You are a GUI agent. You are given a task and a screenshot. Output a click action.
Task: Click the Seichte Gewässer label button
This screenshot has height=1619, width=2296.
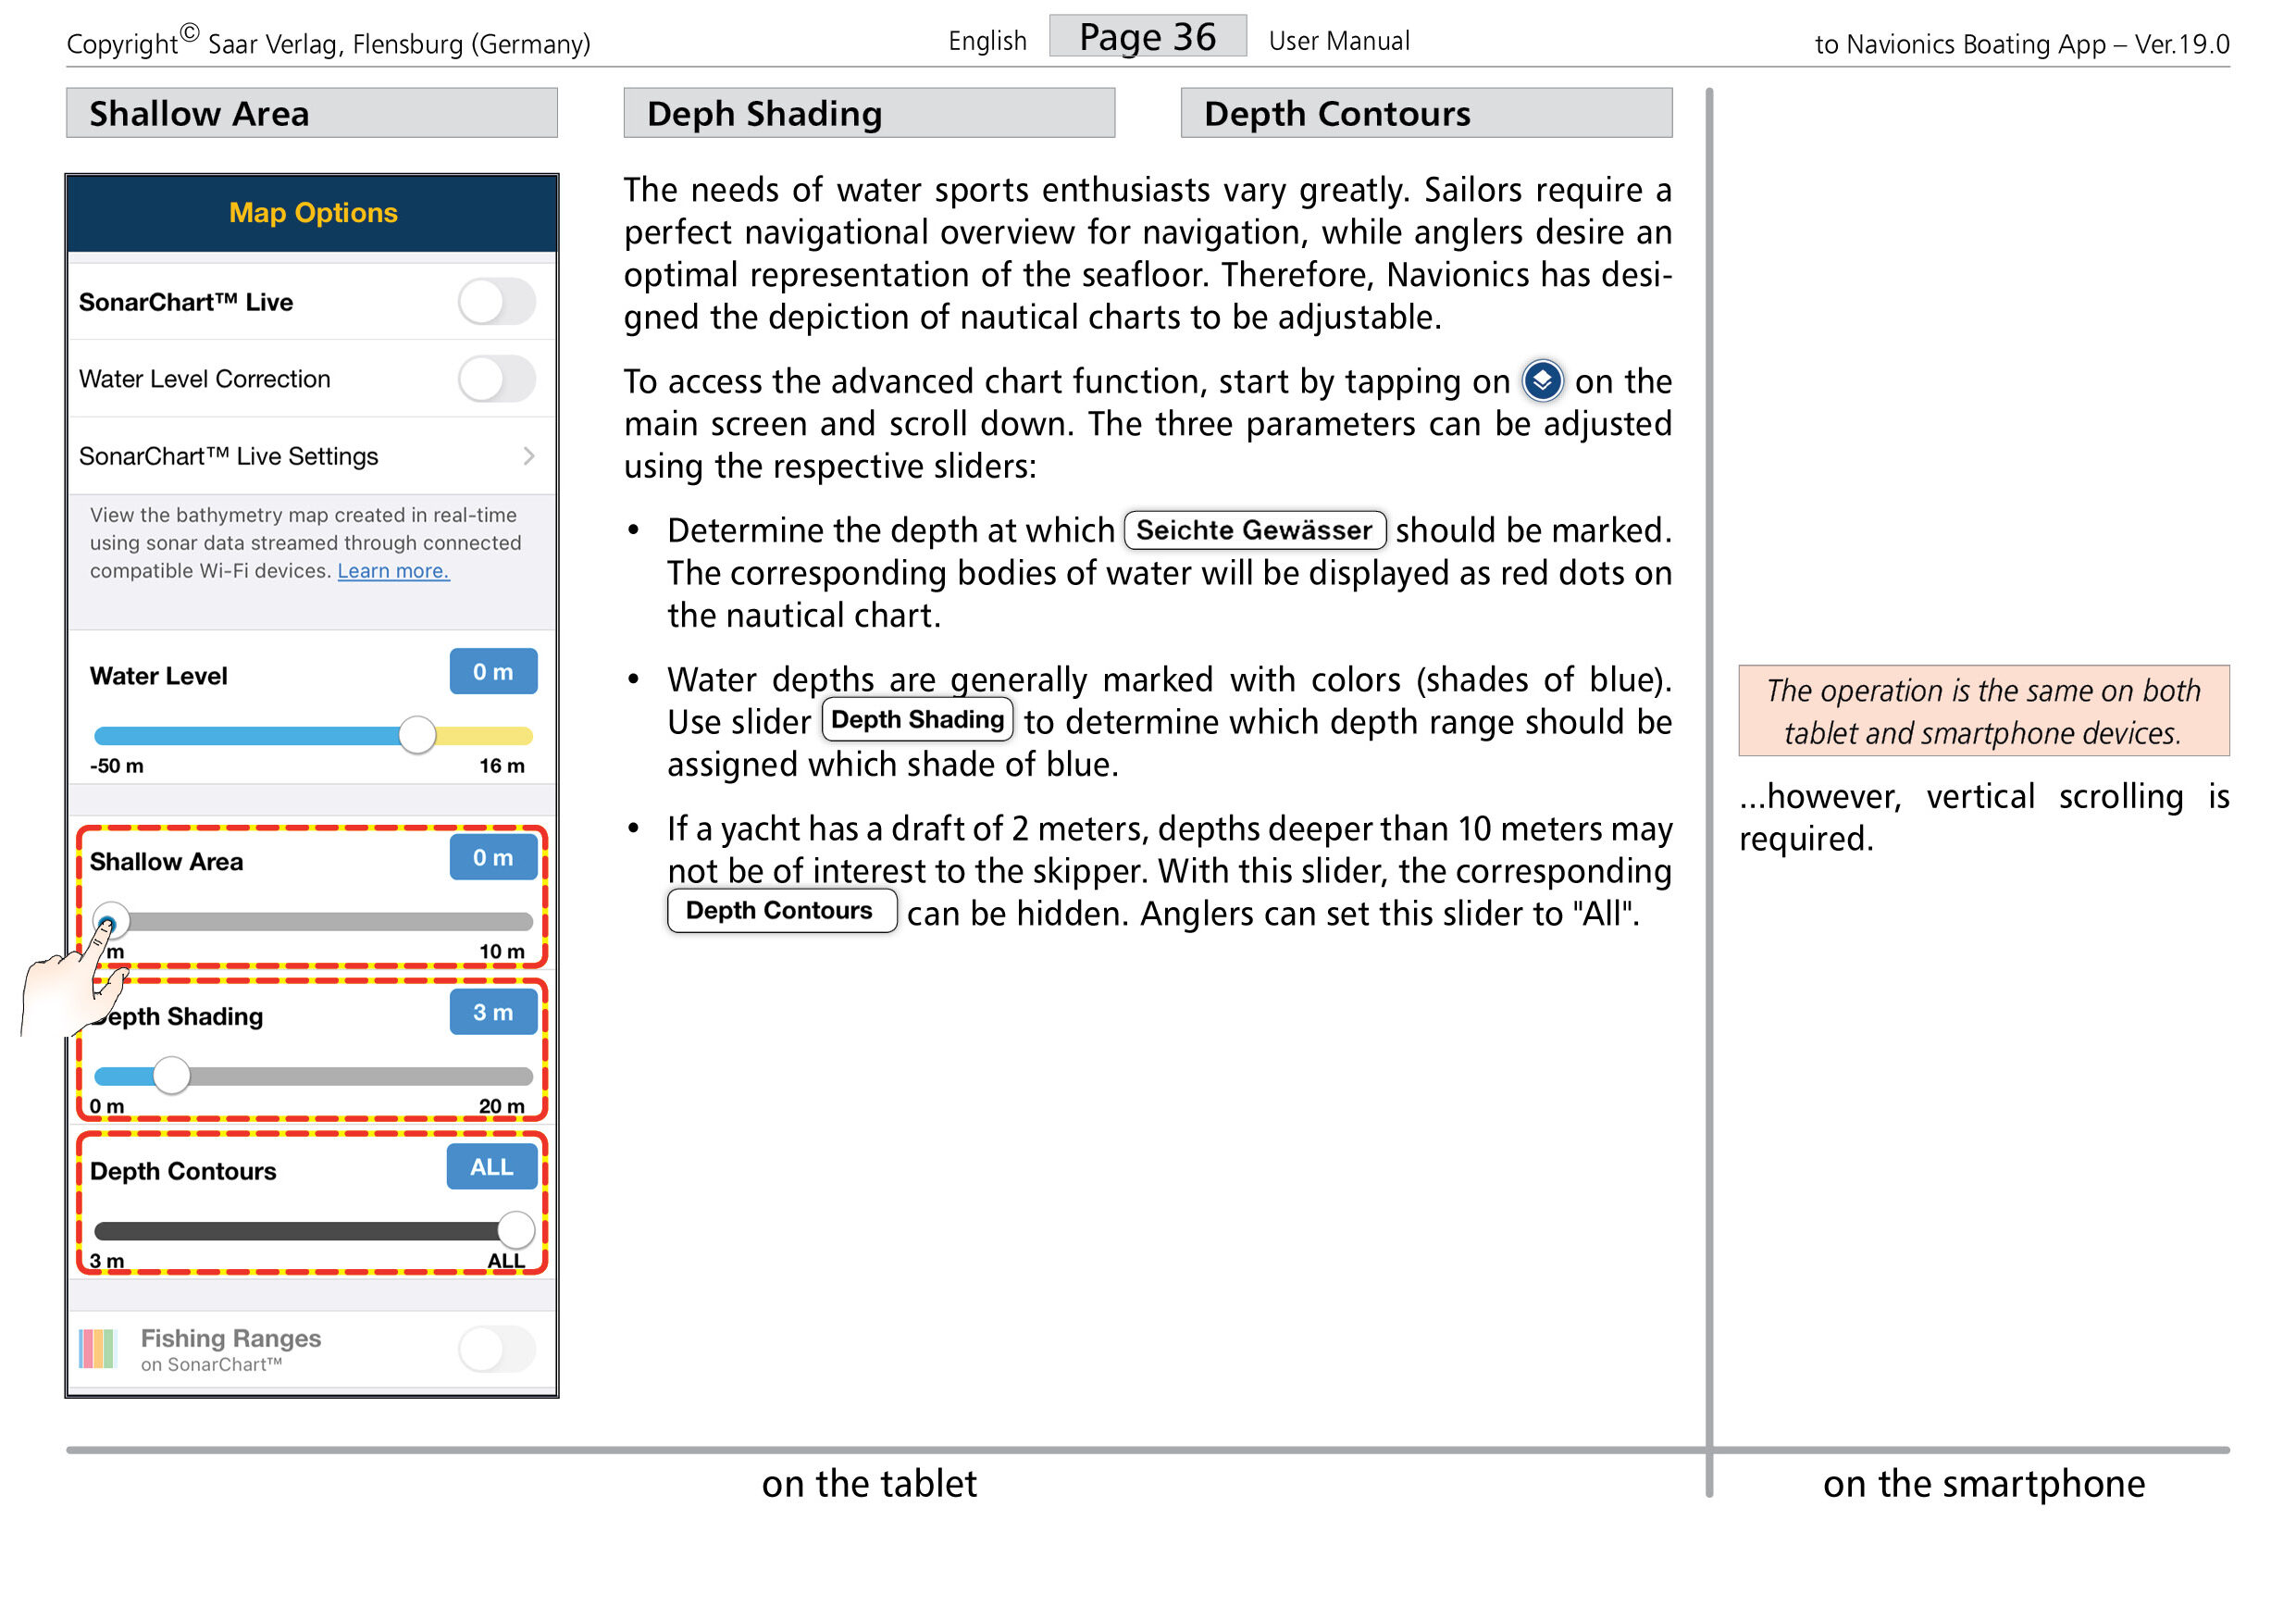[x=1255, y=530]
